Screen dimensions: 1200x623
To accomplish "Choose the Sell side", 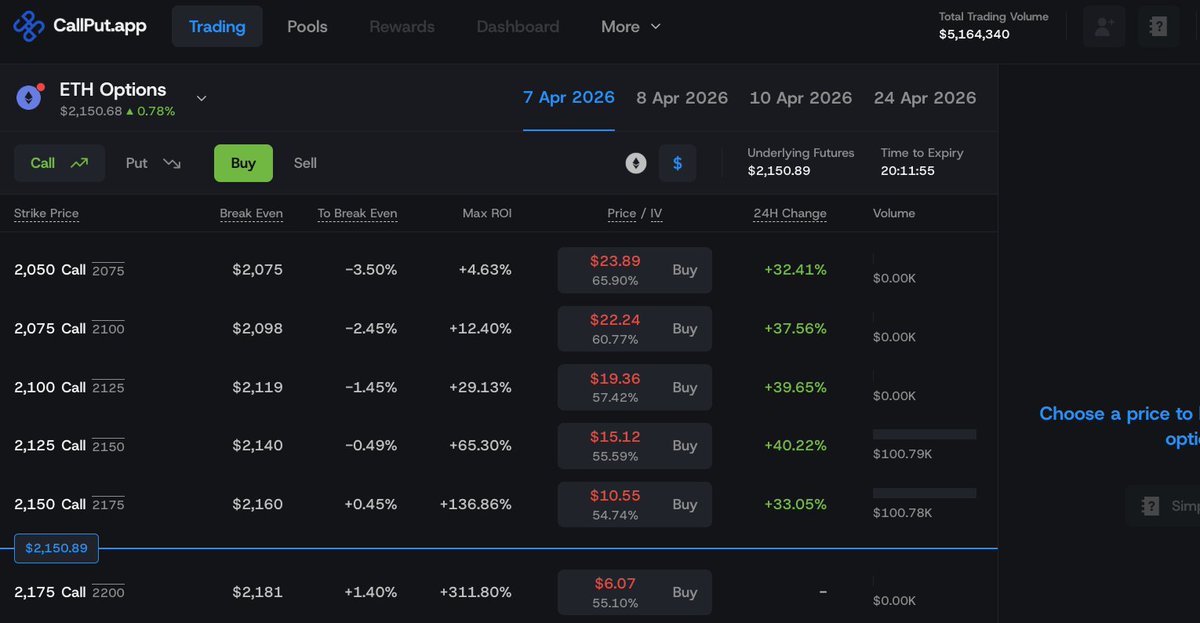I will click(x=305, y=163).
